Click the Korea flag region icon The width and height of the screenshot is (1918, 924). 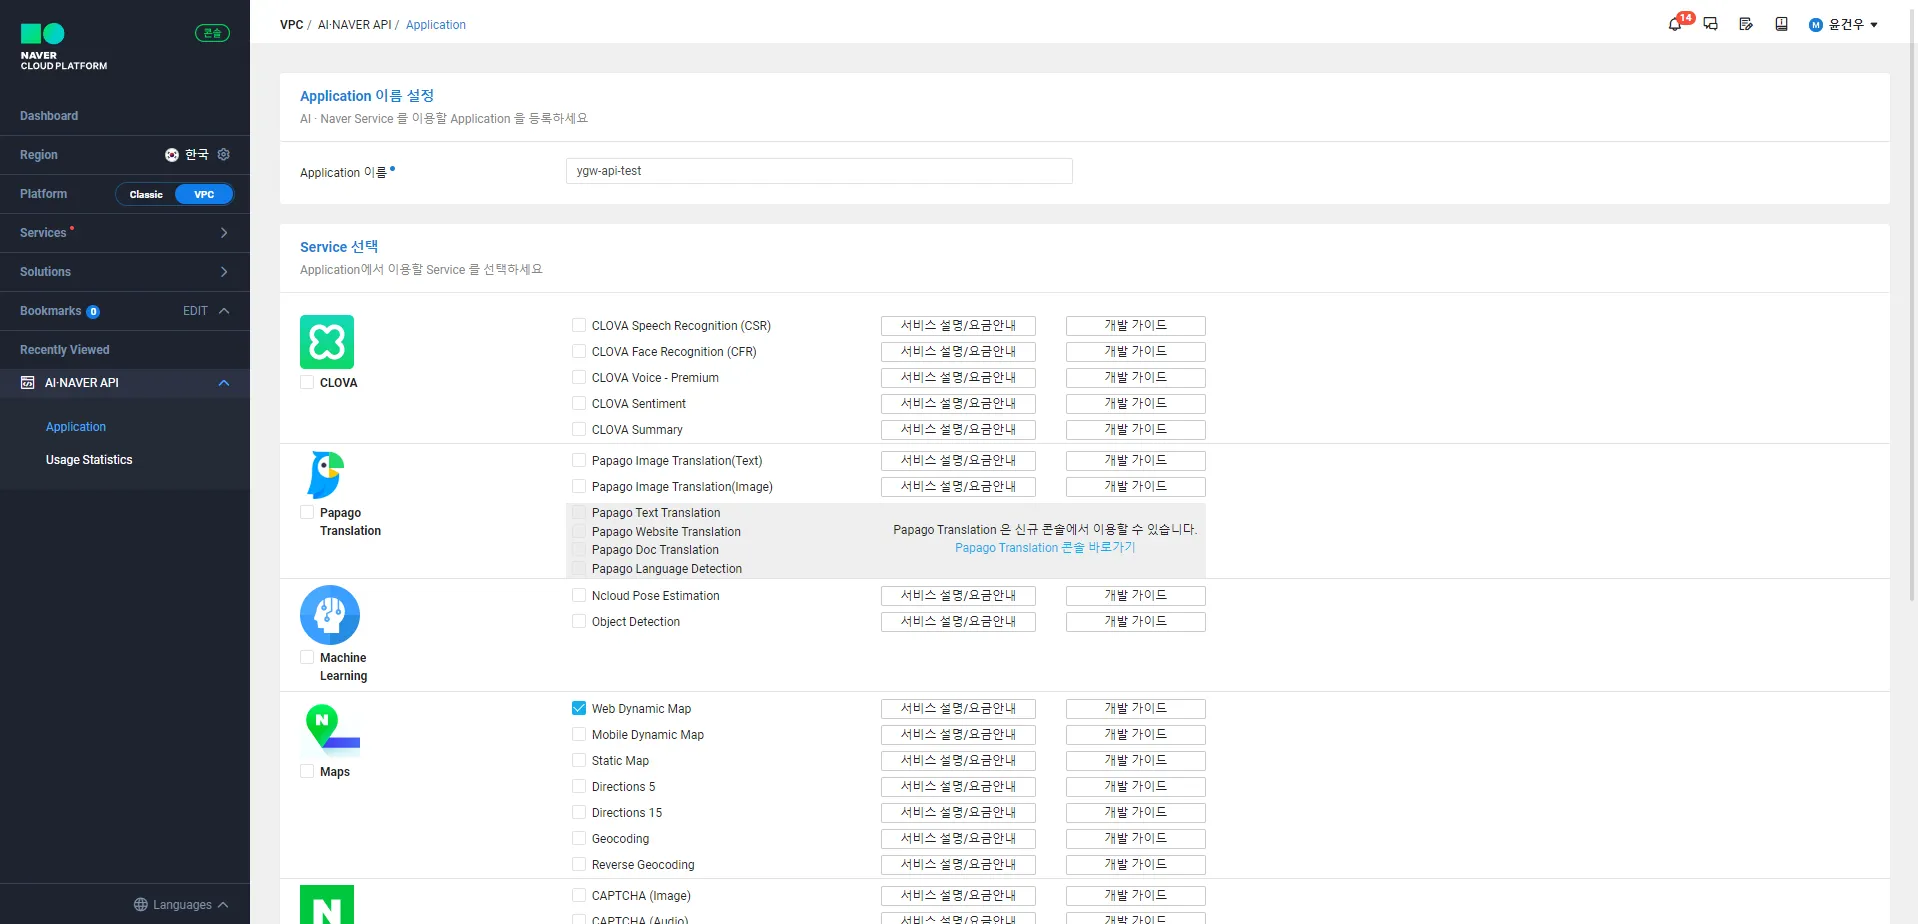(172, 155)
